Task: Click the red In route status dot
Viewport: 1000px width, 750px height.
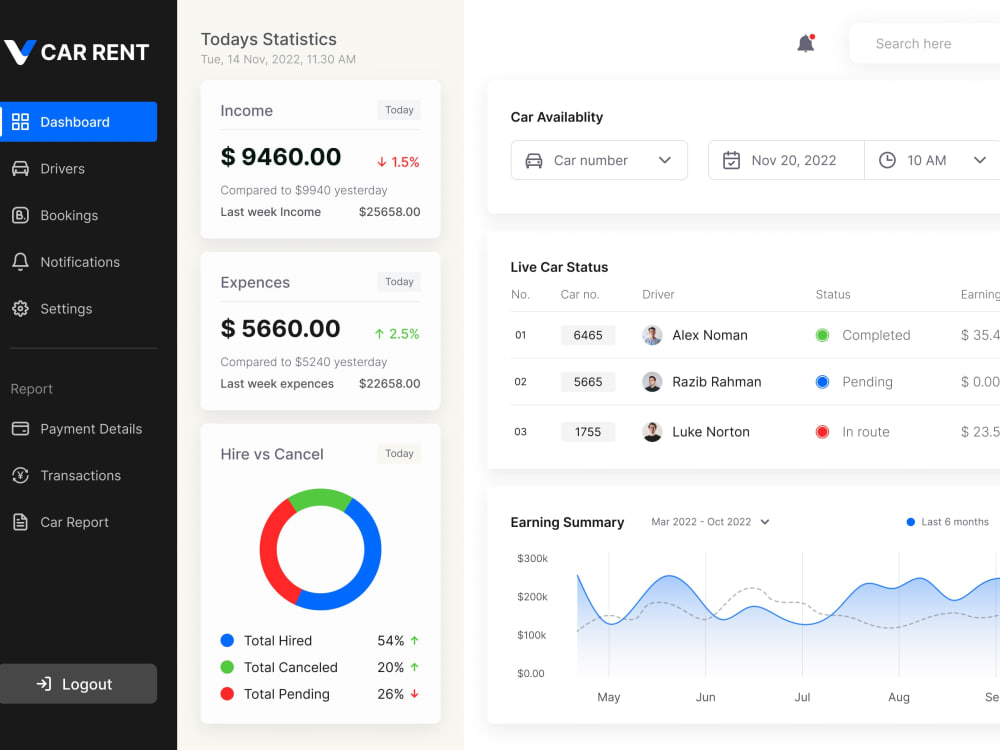Action: 822,432
